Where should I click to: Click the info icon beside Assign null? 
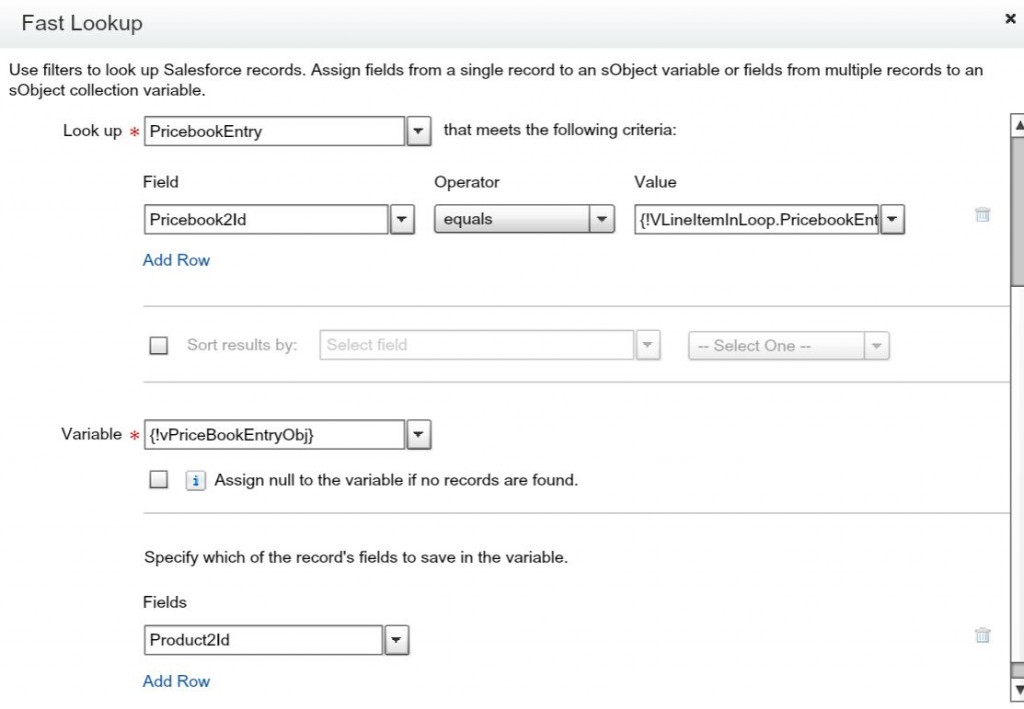coord(196,480)
